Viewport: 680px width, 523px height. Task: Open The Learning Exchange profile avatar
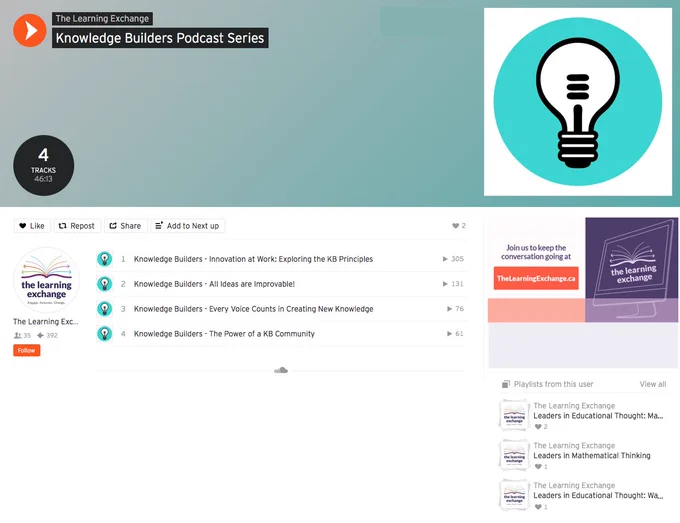46,280
